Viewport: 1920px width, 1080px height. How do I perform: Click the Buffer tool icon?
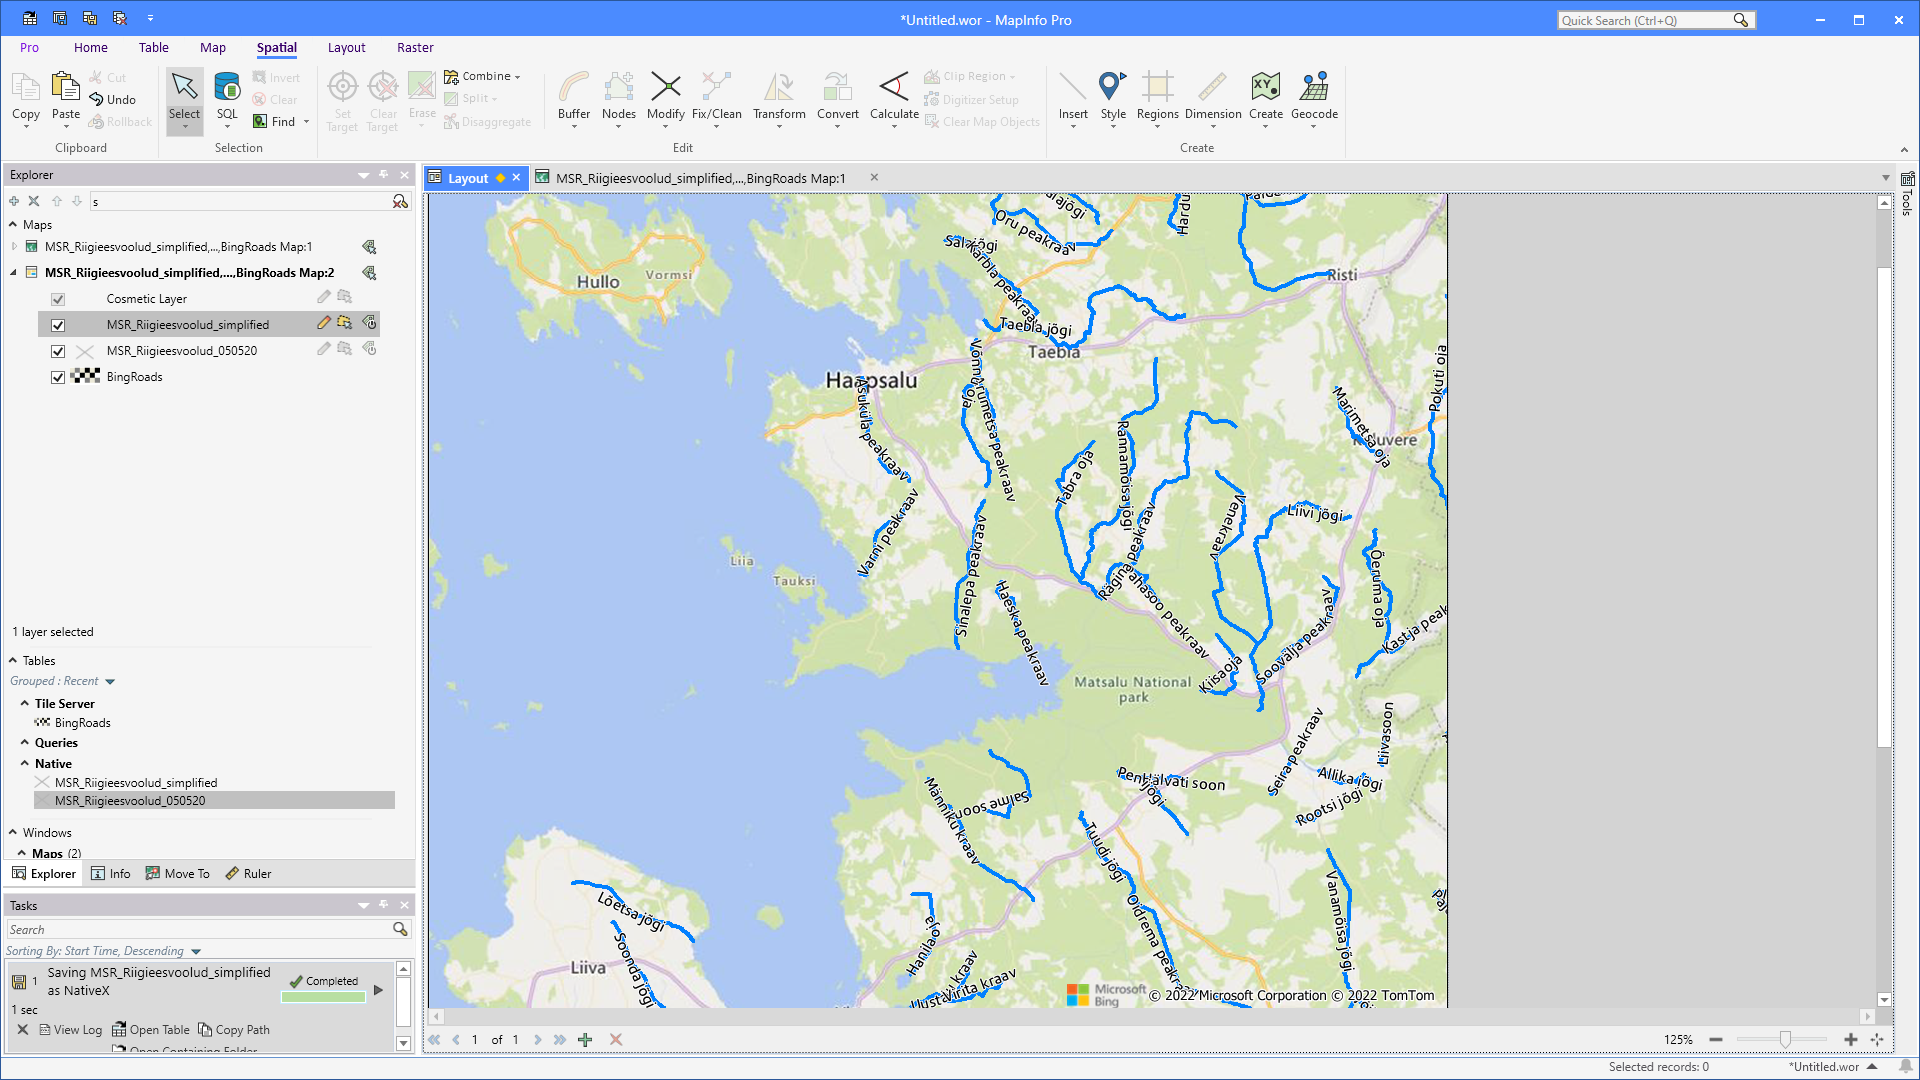point(574,88)
